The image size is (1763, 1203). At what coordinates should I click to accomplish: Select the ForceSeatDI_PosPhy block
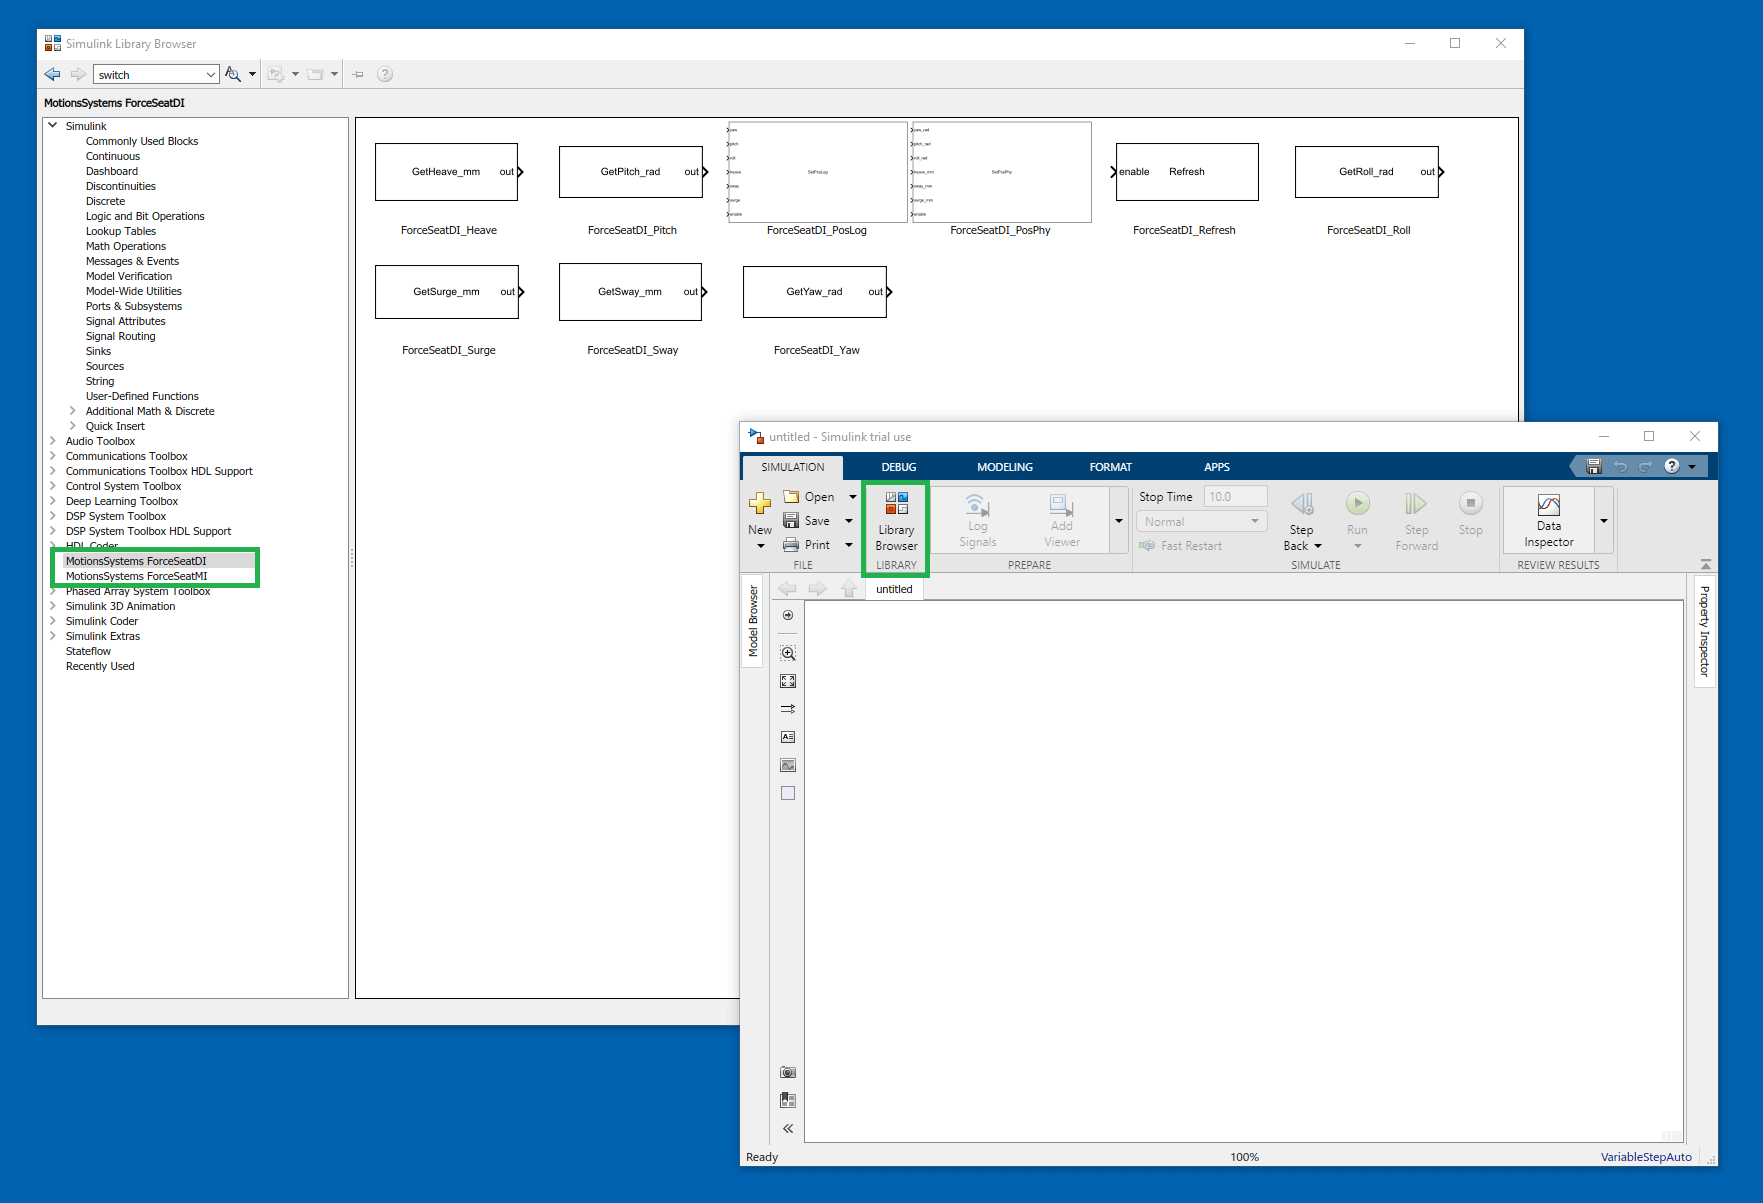(1001, 172)
